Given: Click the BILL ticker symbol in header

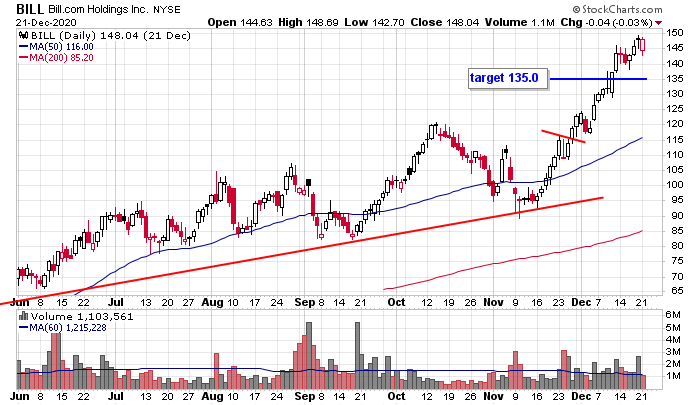Looking at the screenshot, I should coord(30,9).
